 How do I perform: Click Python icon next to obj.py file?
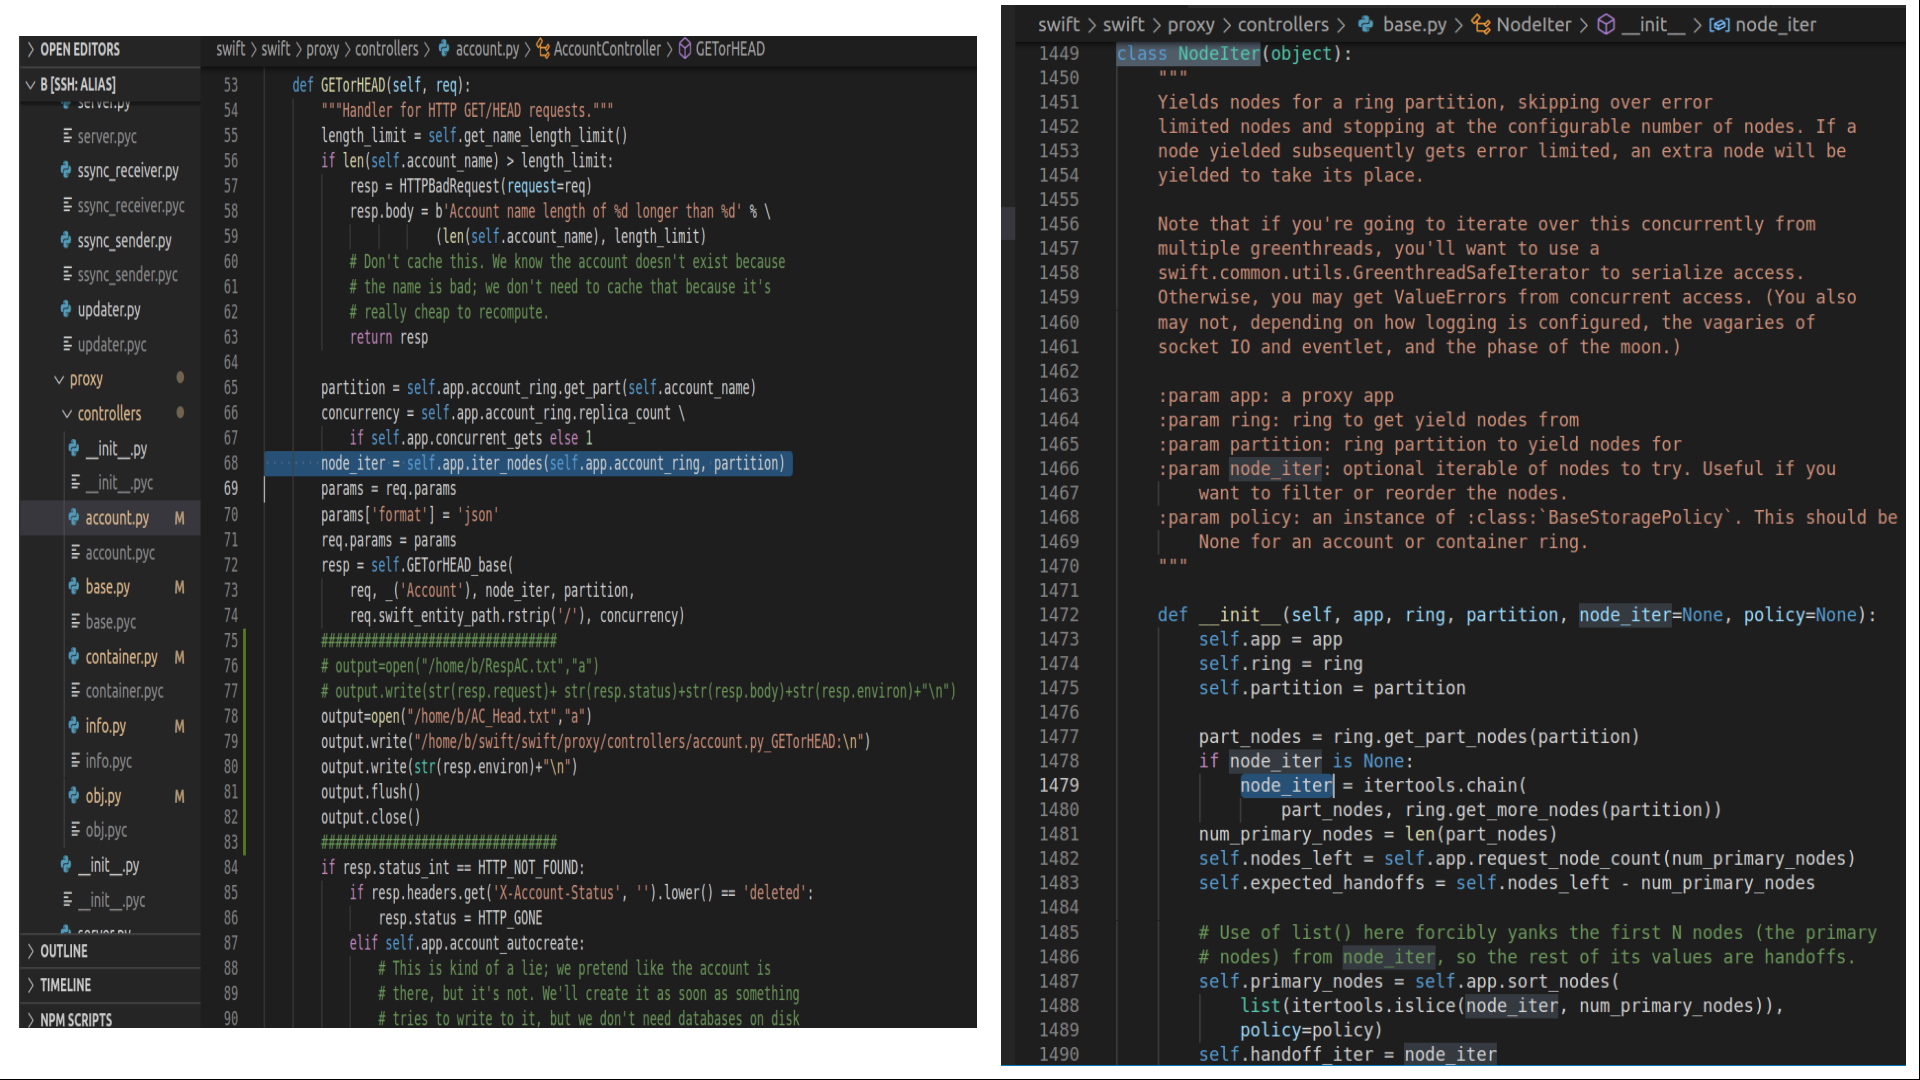pyautogui.click(x=73, y=796)
